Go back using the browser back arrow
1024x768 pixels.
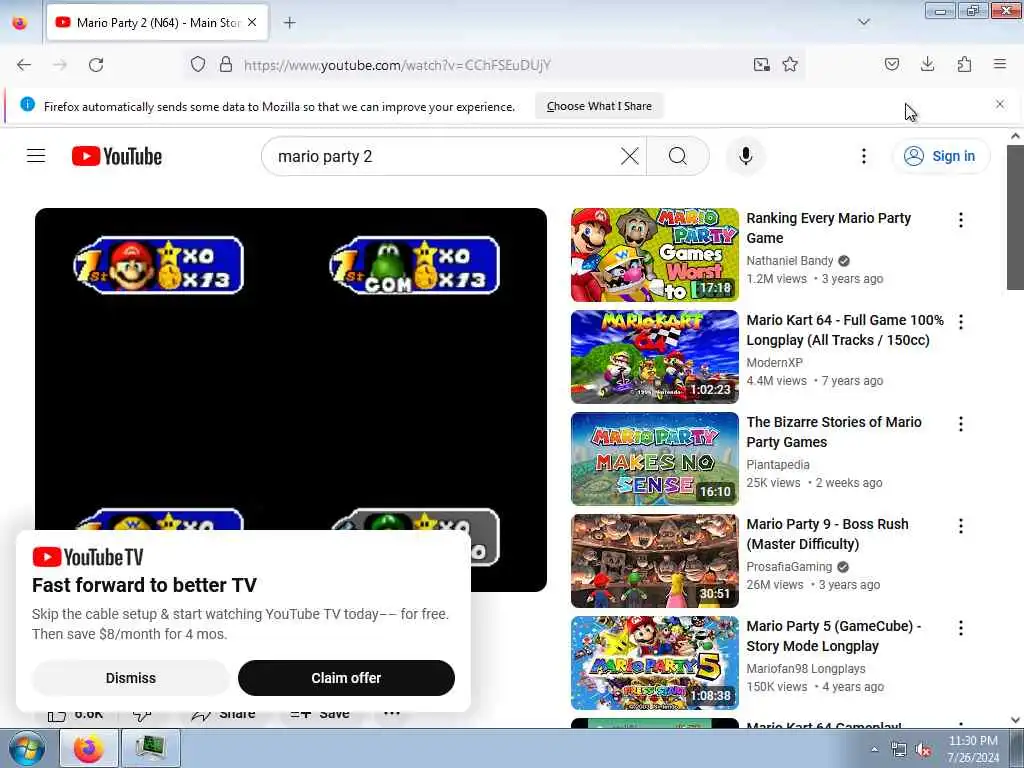(24, 65)
